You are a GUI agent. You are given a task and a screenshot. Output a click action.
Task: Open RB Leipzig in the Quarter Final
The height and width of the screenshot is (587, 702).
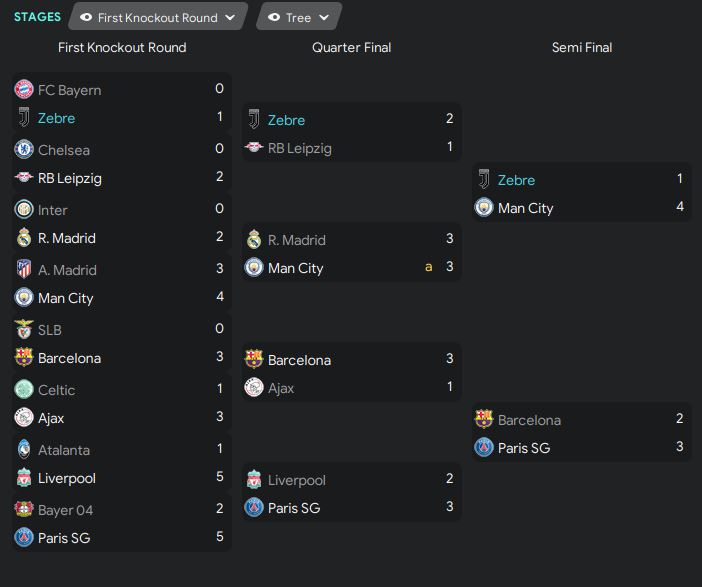pos(299,148)
